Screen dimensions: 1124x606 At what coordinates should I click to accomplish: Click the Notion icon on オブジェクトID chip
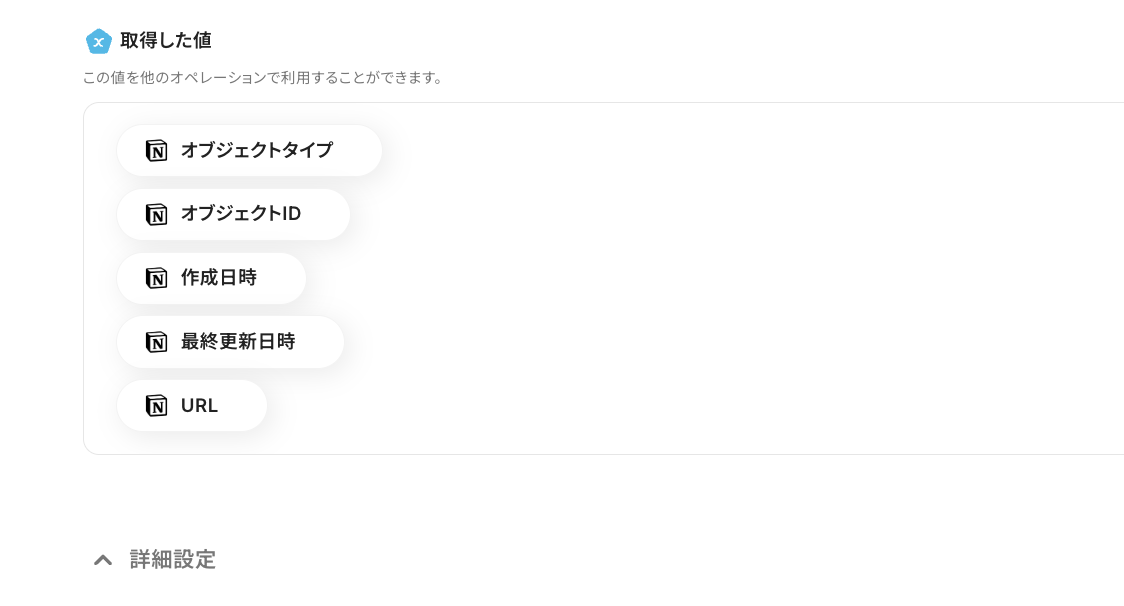coord(156,214)
